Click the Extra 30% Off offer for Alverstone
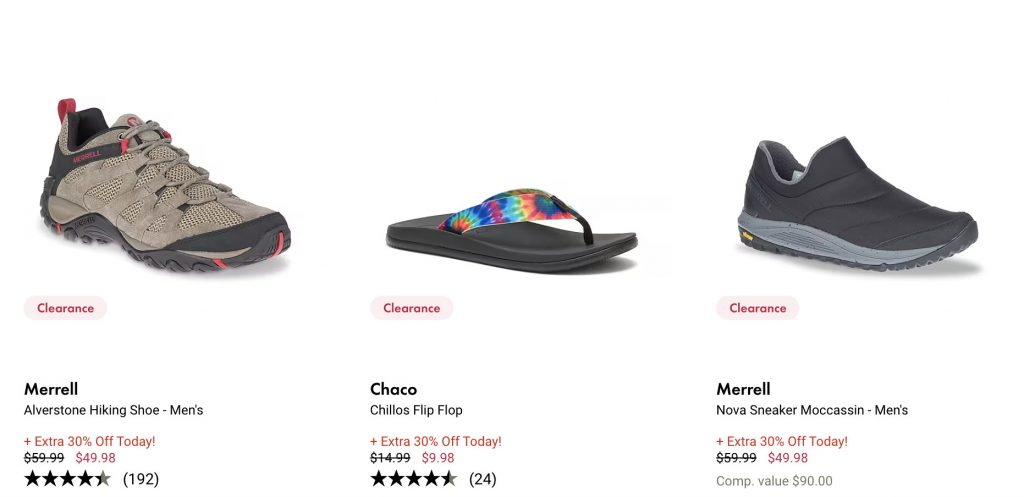The width and height of the screenshot is (1024, 497). (90, 441)
